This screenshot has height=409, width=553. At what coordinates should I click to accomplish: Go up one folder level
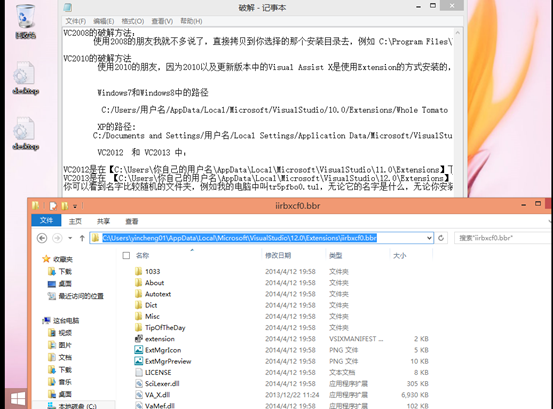(x=82, y=238)
